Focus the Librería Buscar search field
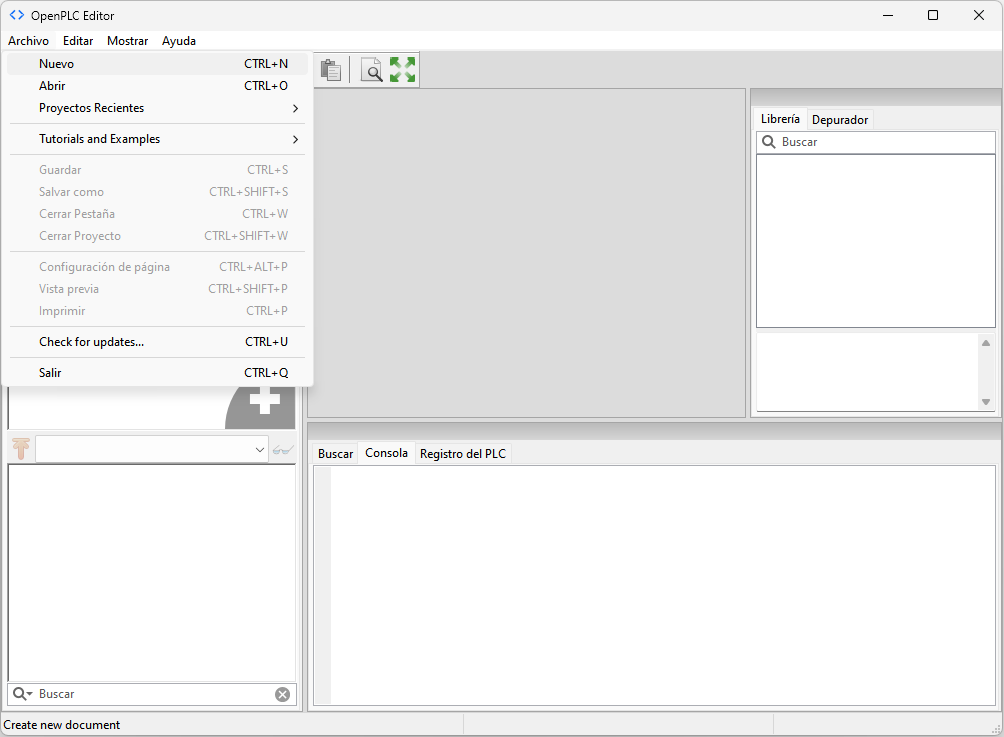Viewport: 1004px width, 737px height. click(x=876, y=142)
